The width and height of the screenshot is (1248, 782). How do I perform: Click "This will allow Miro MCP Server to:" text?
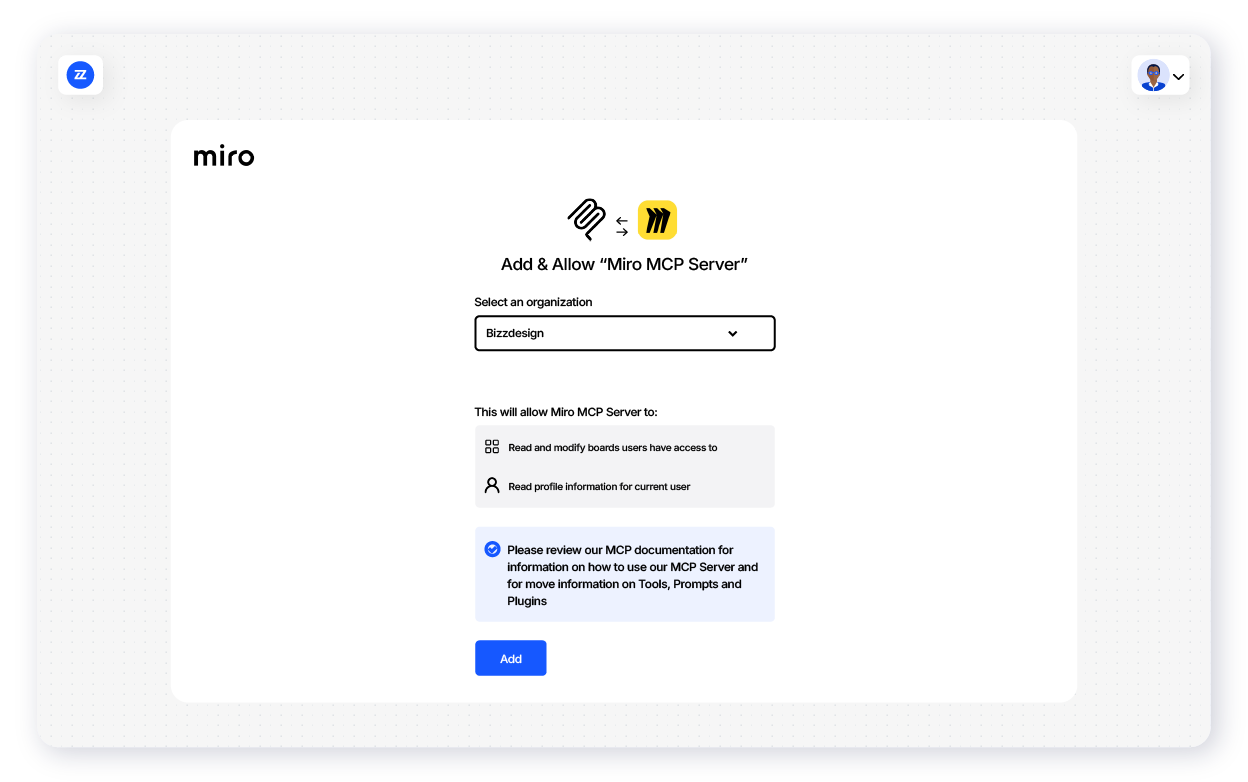pos(566,411)
